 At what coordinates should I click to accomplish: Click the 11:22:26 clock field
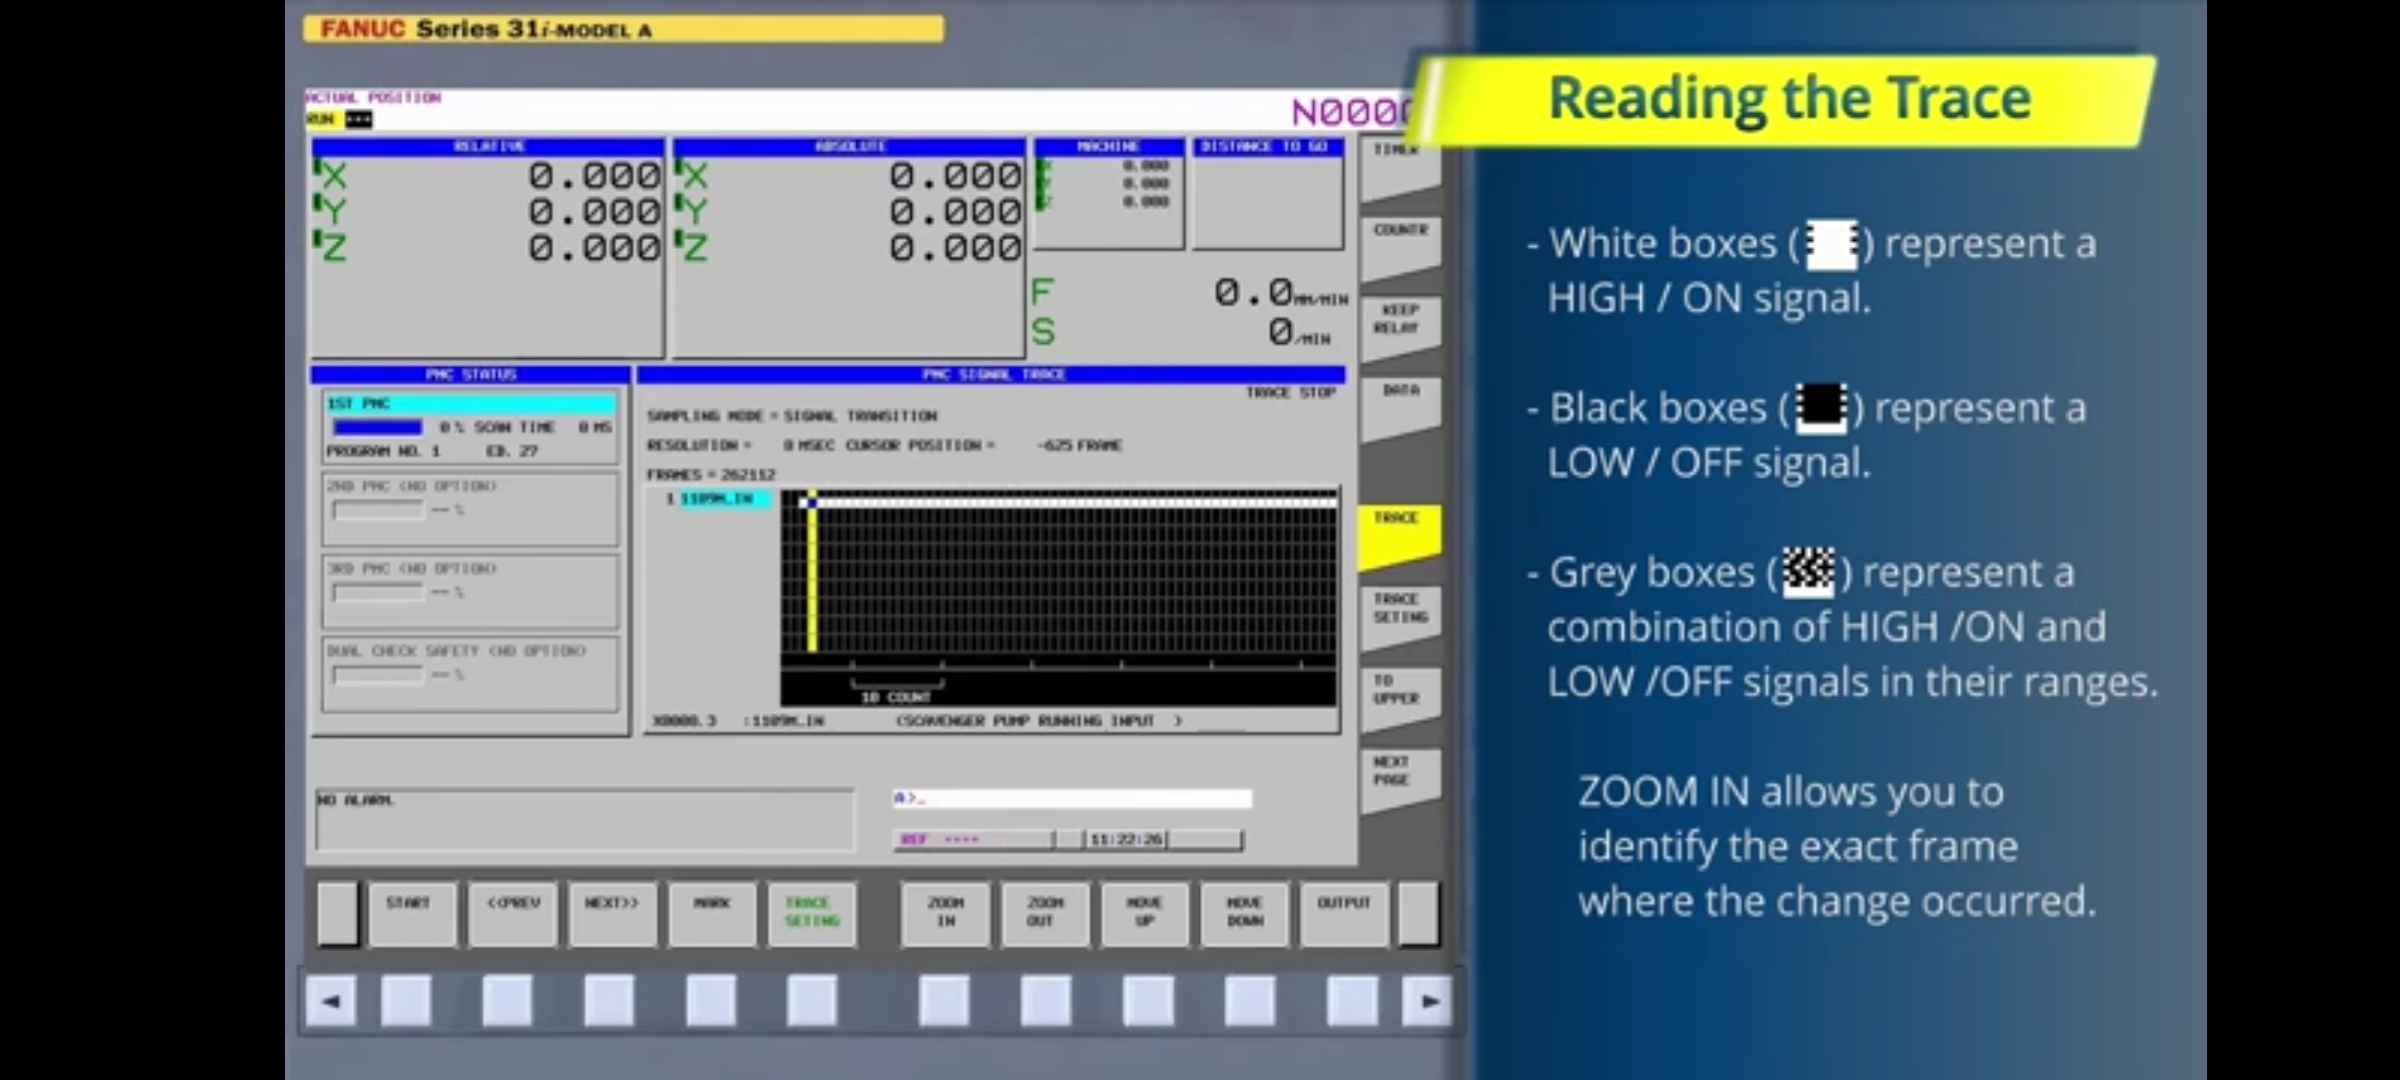[x=1126, y=839]
